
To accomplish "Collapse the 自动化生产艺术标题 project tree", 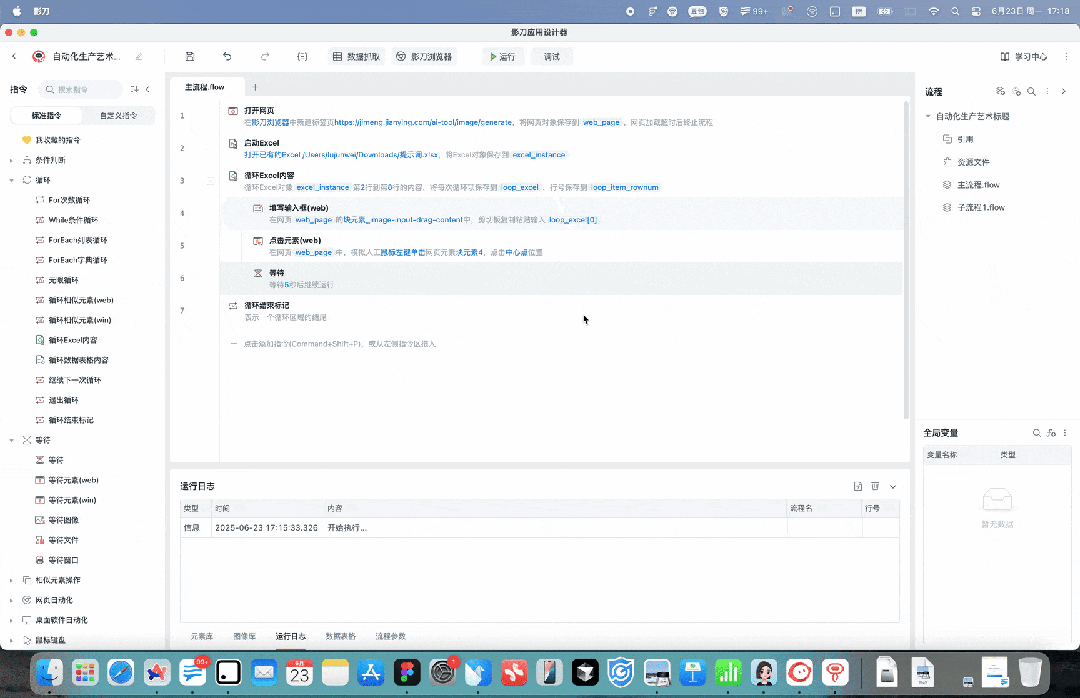I will (928, 116).
